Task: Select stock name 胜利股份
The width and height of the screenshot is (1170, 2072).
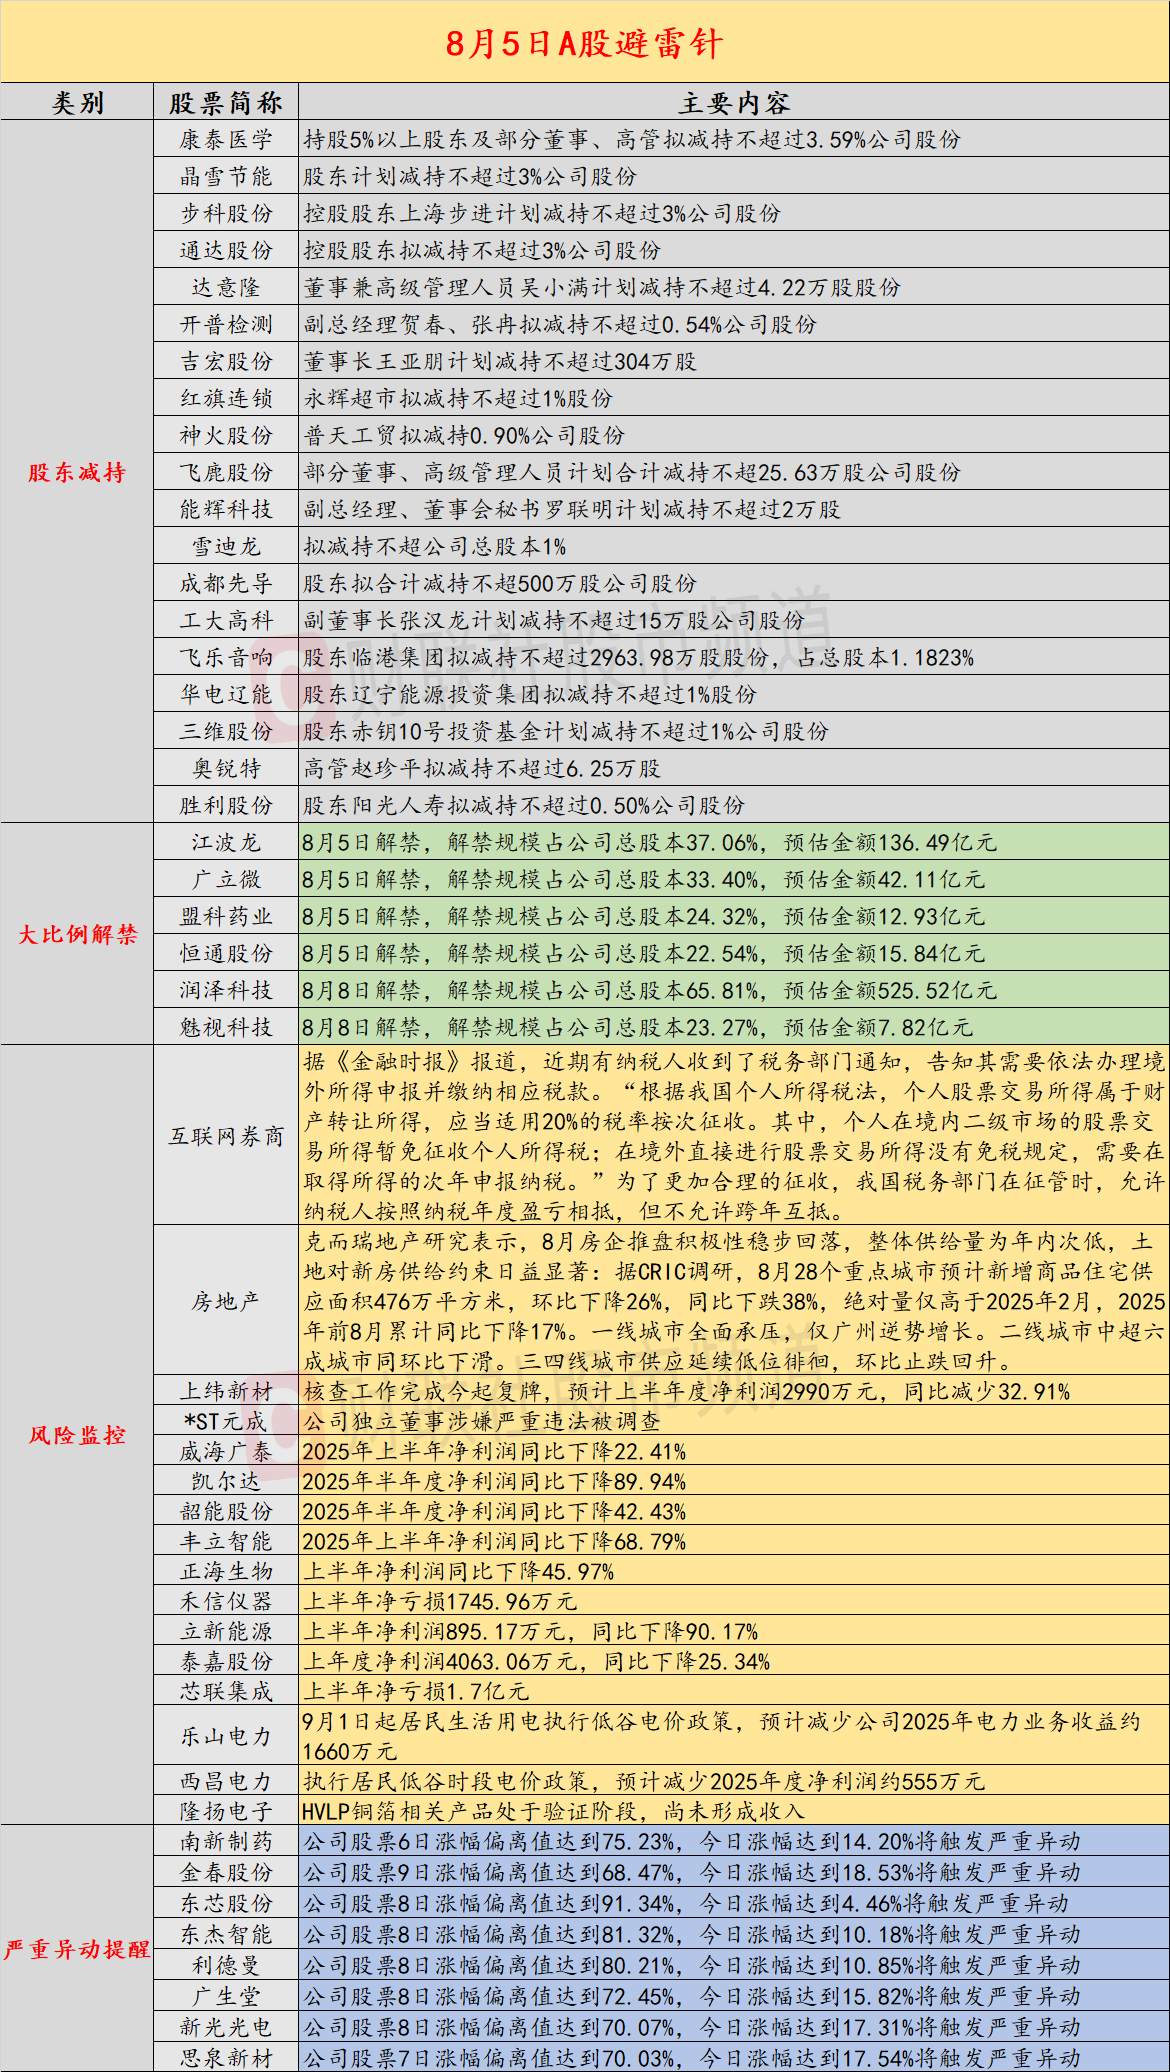Action: click(226, 805)
